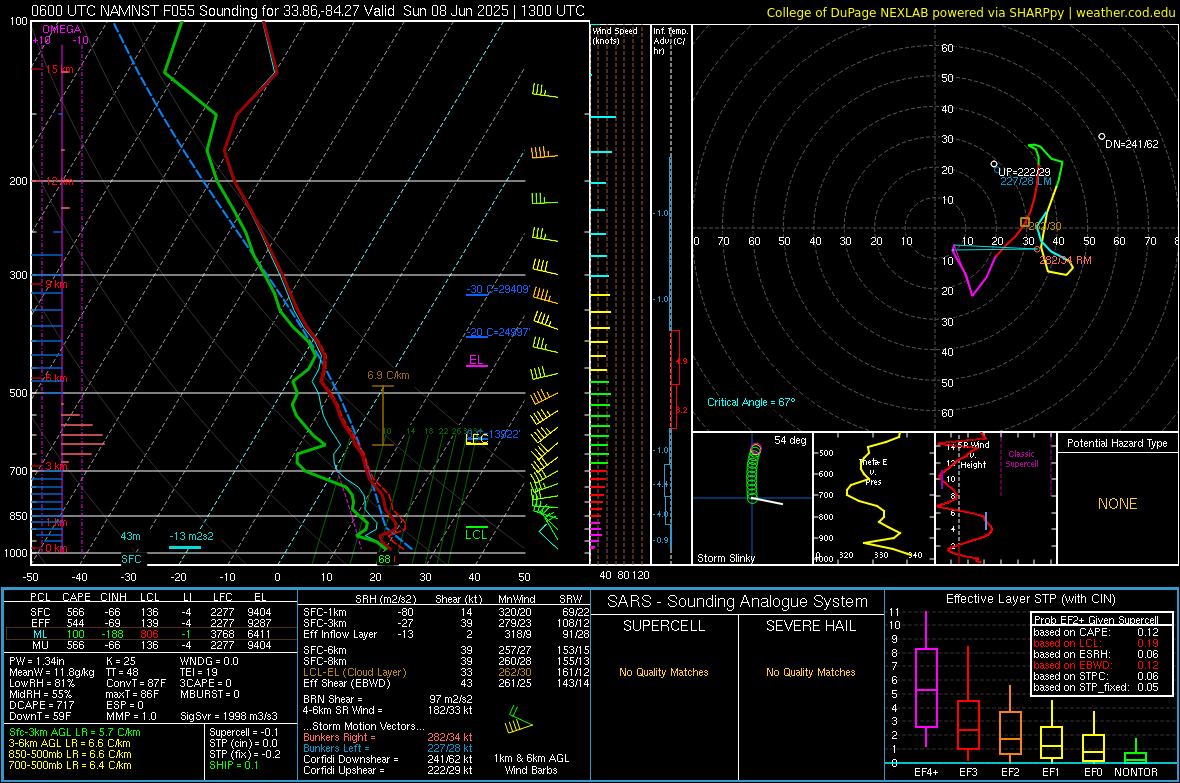Click the magenta EL level label
Screen dimensions: 1180x783
pos(476,360)
